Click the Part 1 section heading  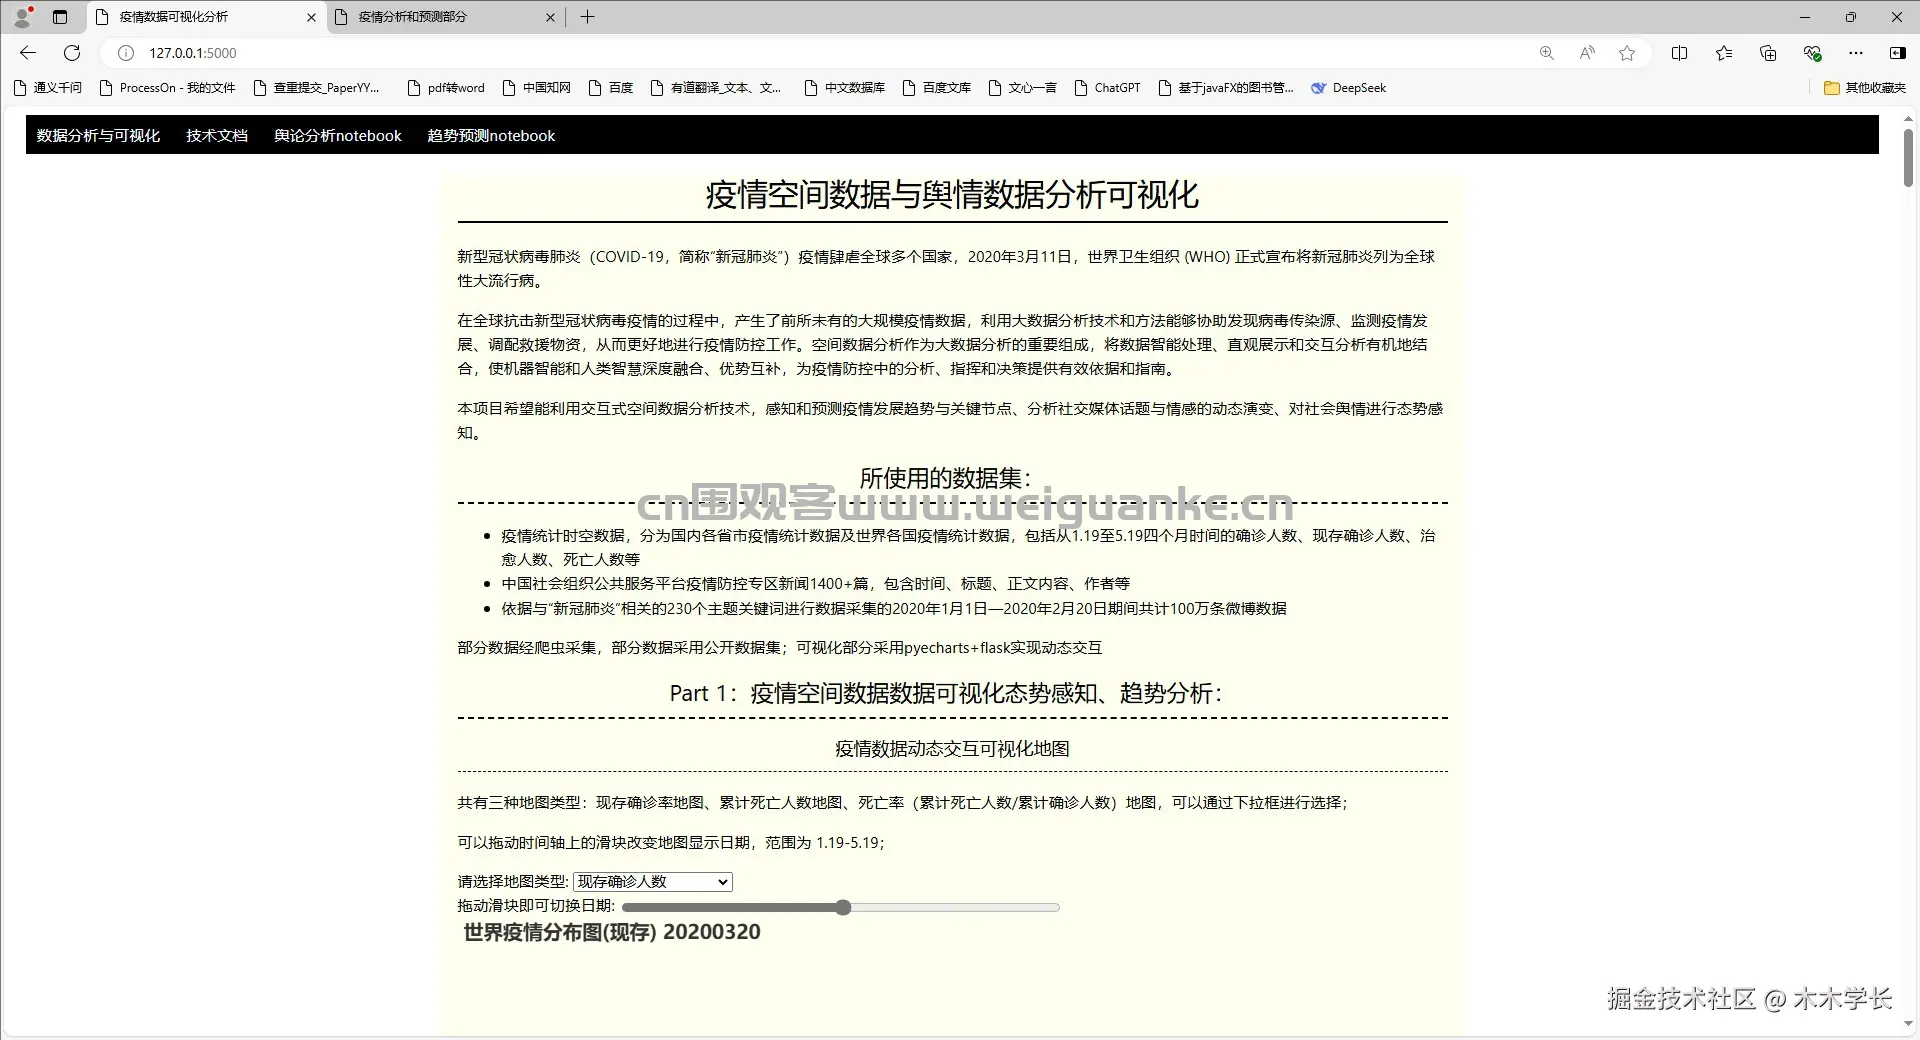click(946, 694)
